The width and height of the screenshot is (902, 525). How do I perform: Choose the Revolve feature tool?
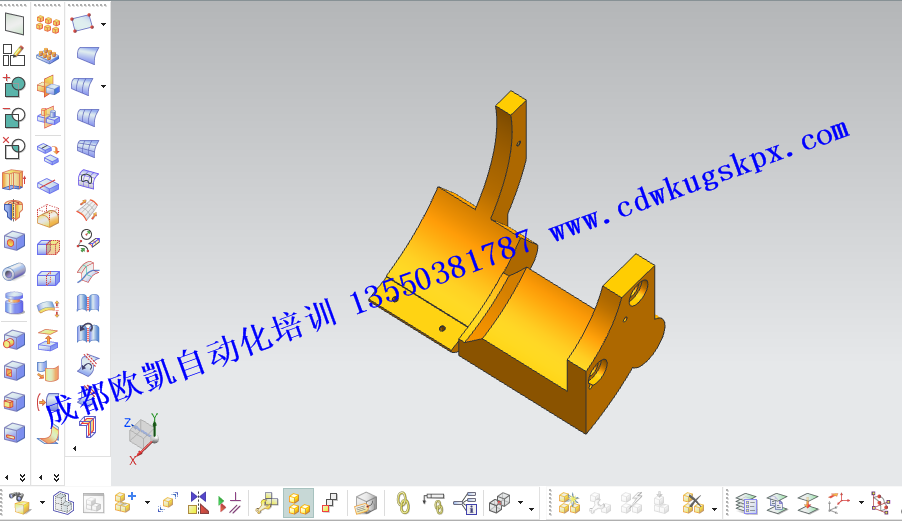14,210
